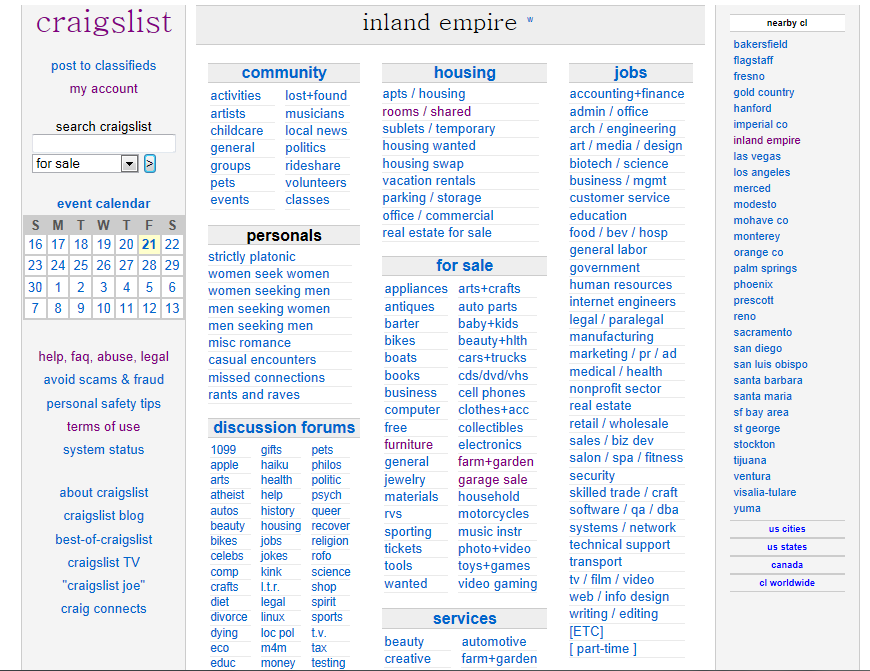Open the services section header
Viewport: 870px width, 671px height.
(465, 619)
